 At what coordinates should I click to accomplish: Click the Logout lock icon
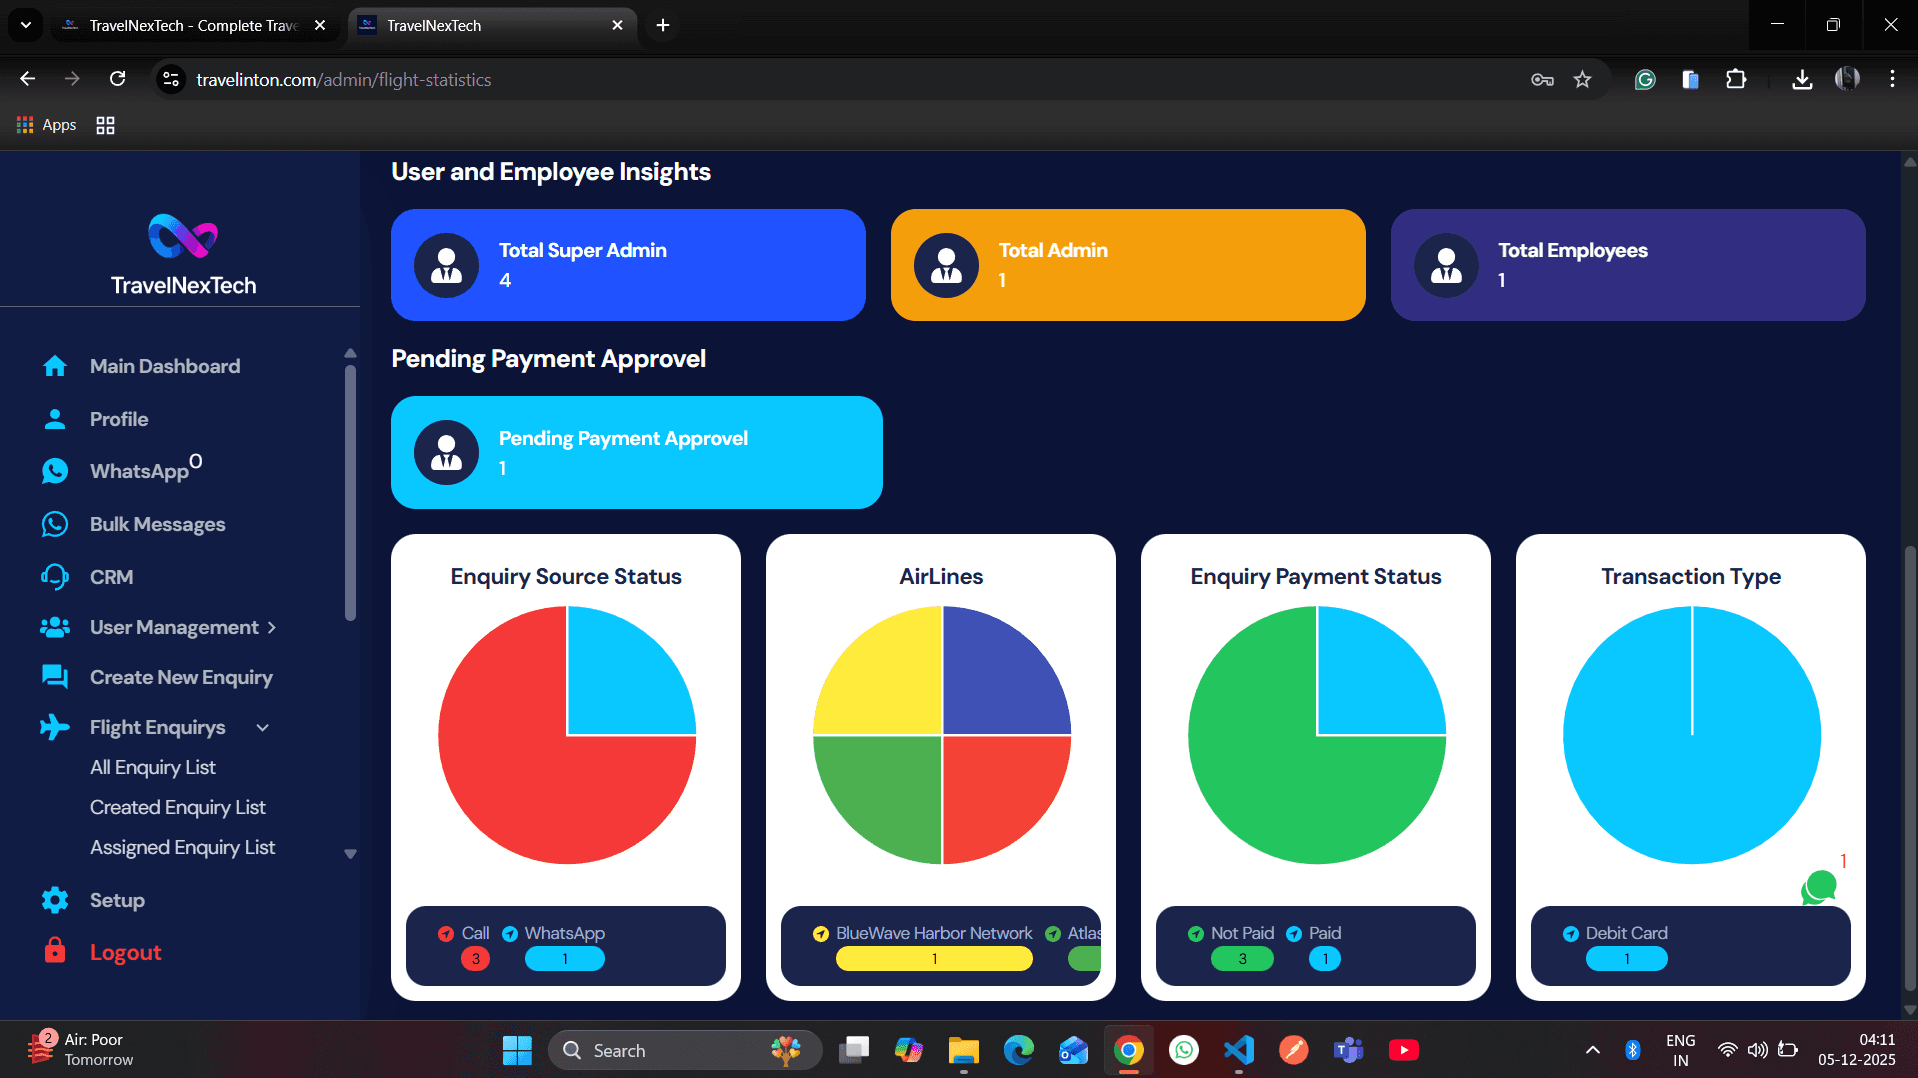click(x=55, y=951)
